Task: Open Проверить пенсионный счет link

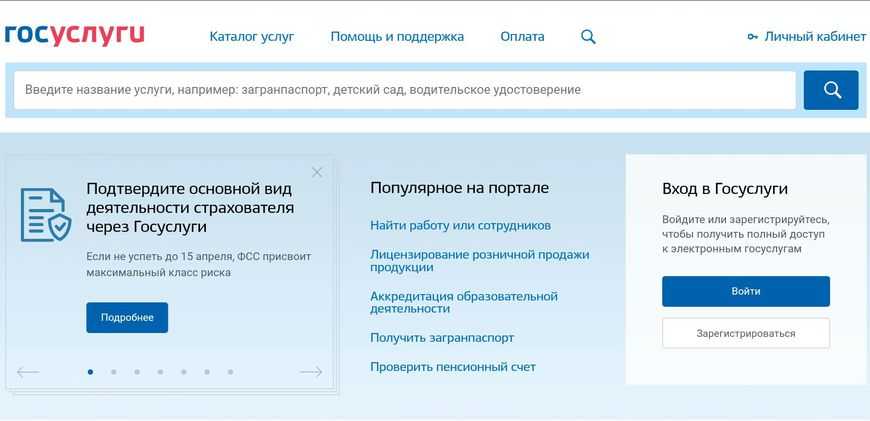Action: click(x=452, y=367)
